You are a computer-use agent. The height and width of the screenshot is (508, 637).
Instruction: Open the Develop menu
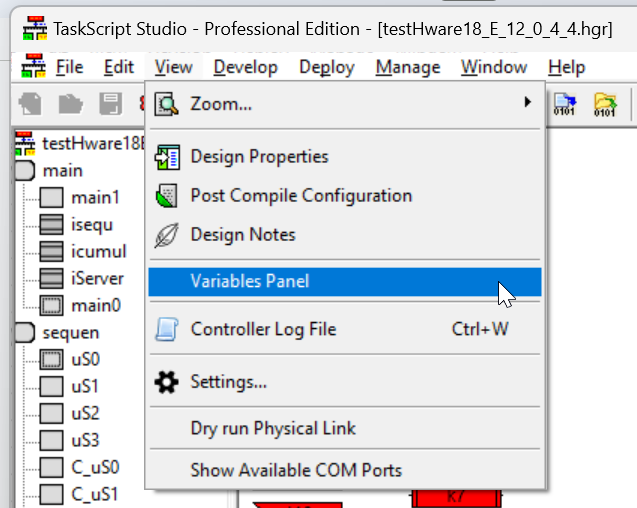click(x=245, y=67)
